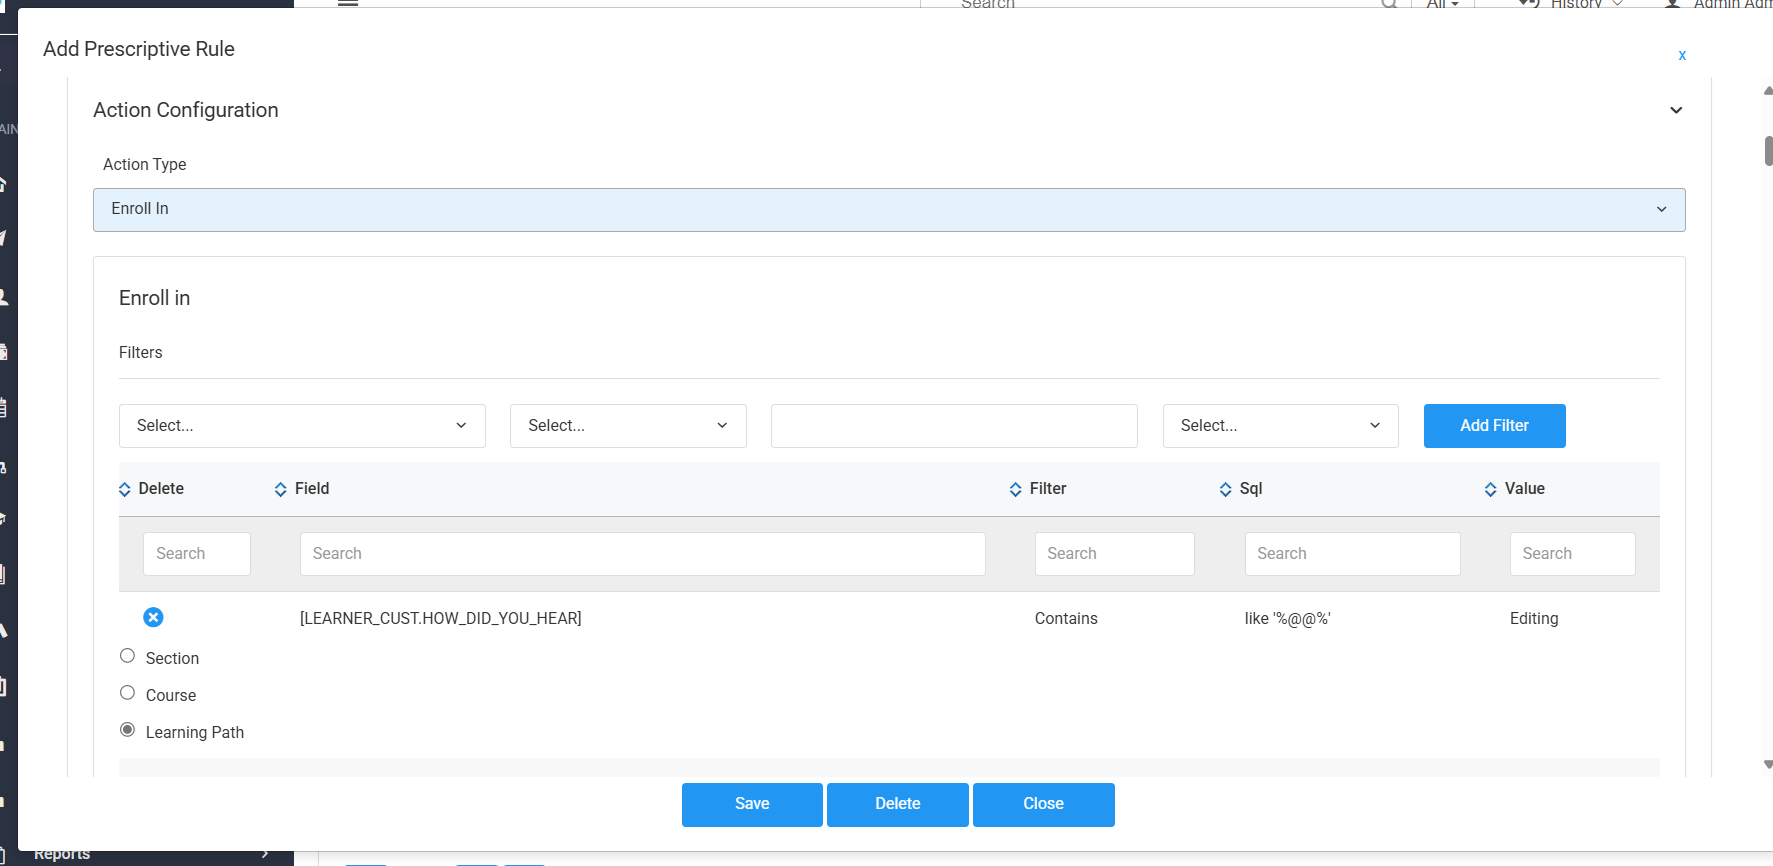This screenshot has width=1773, height=866.
Task: Open the last filter Select dropdown
Action: tap(1280, 426)
